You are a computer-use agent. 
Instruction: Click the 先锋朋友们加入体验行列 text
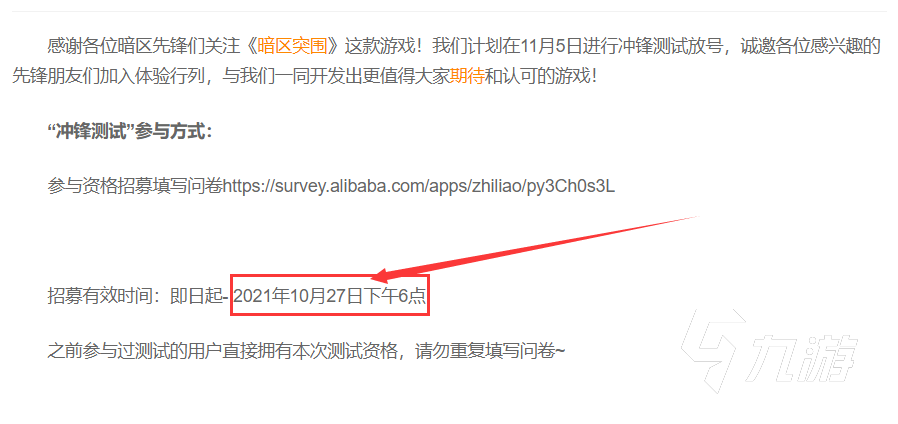click(x=107, y=76)
